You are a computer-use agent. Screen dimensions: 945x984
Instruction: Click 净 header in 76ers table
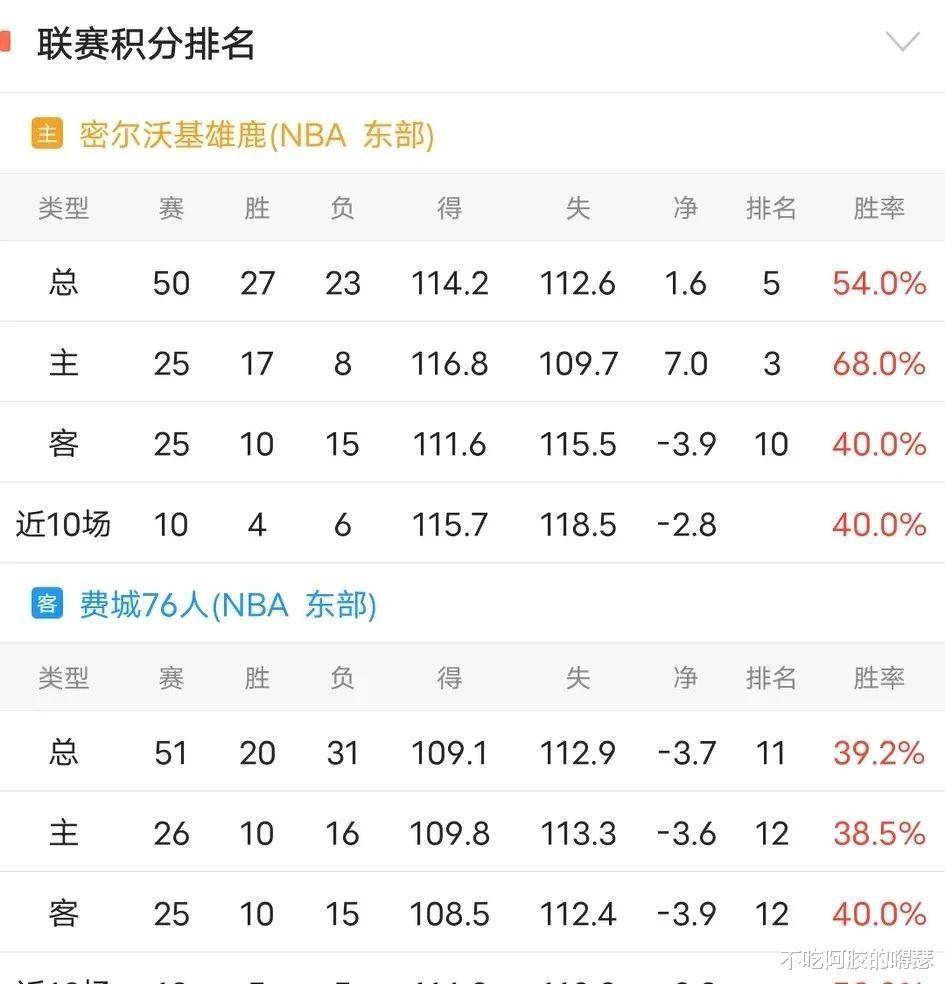(685, 678)
